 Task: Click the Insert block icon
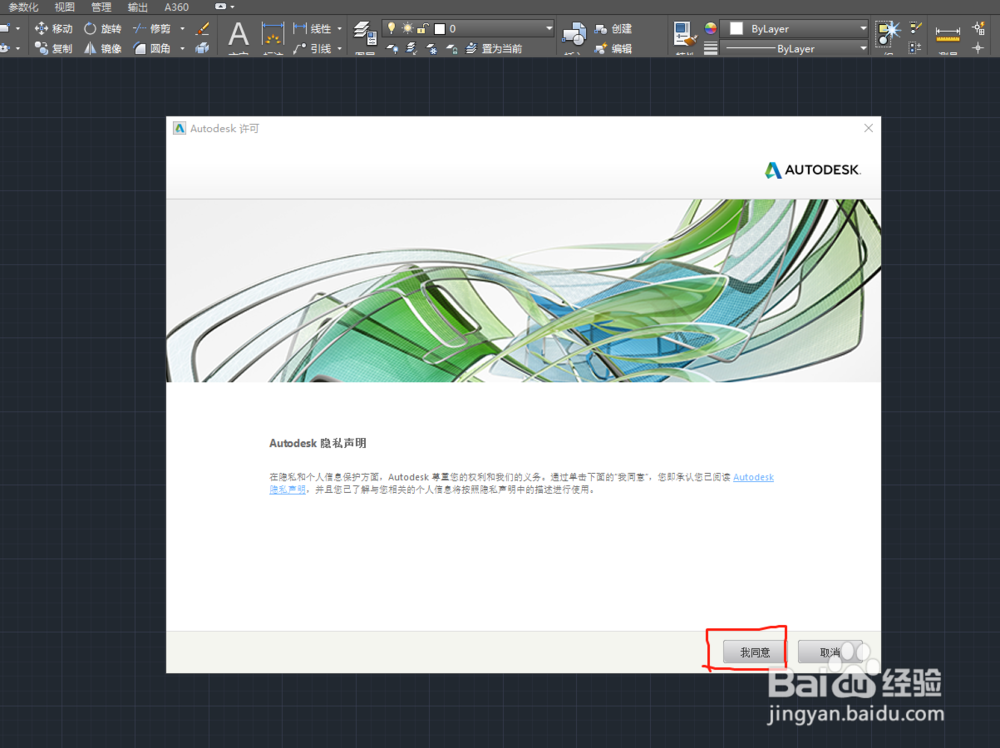tap(574, 34)
